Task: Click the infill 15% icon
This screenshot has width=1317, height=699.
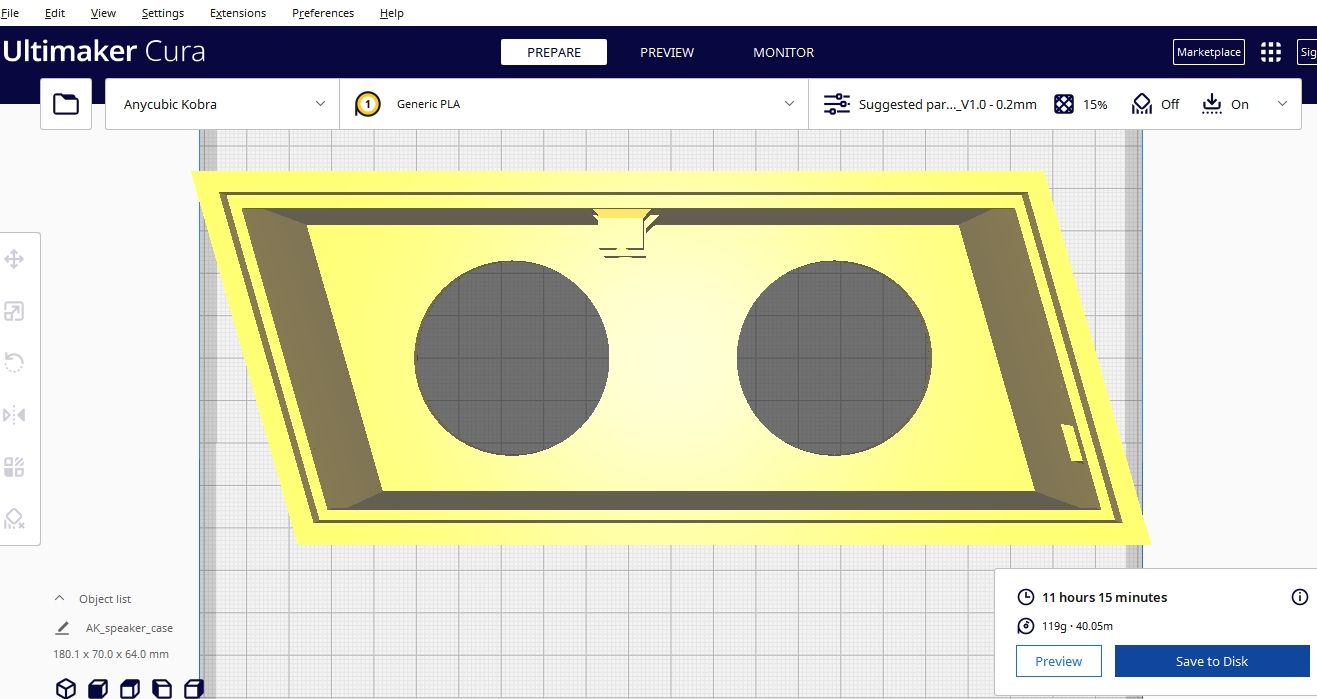Action: click(1064, 104)
